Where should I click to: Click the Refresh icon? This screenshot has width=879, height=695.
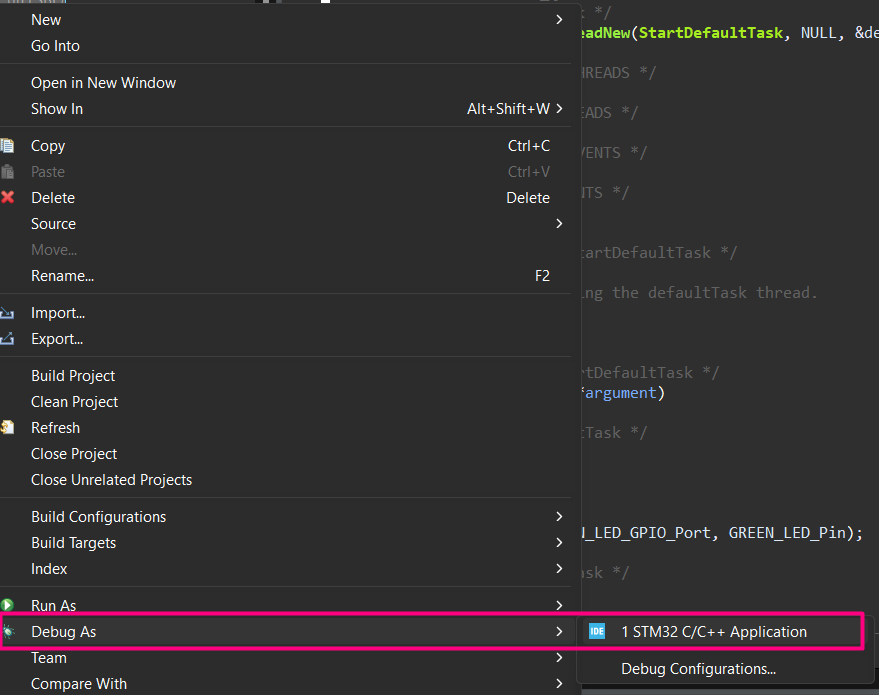tap(8, 428)
